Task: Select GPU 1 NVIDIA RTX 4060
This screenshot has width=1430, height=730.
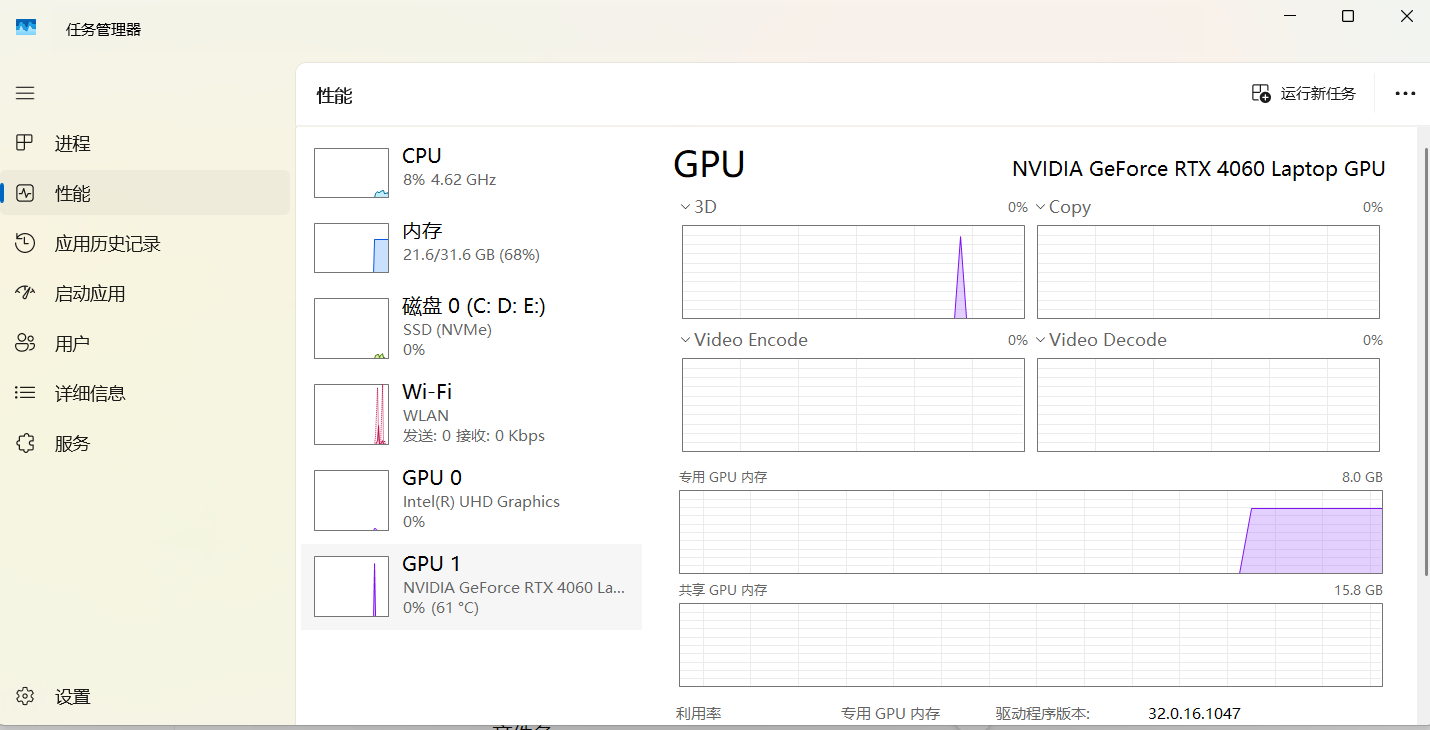Action: click(471, 586)
